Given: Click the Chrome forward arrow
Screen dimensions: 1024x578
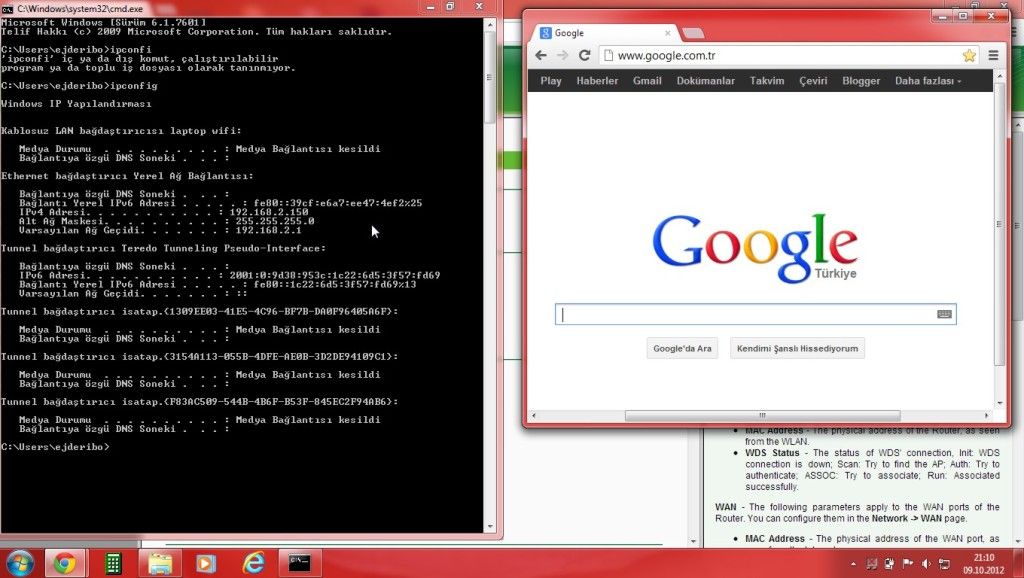Looking at the screenshot, I should tap(562, 56).
